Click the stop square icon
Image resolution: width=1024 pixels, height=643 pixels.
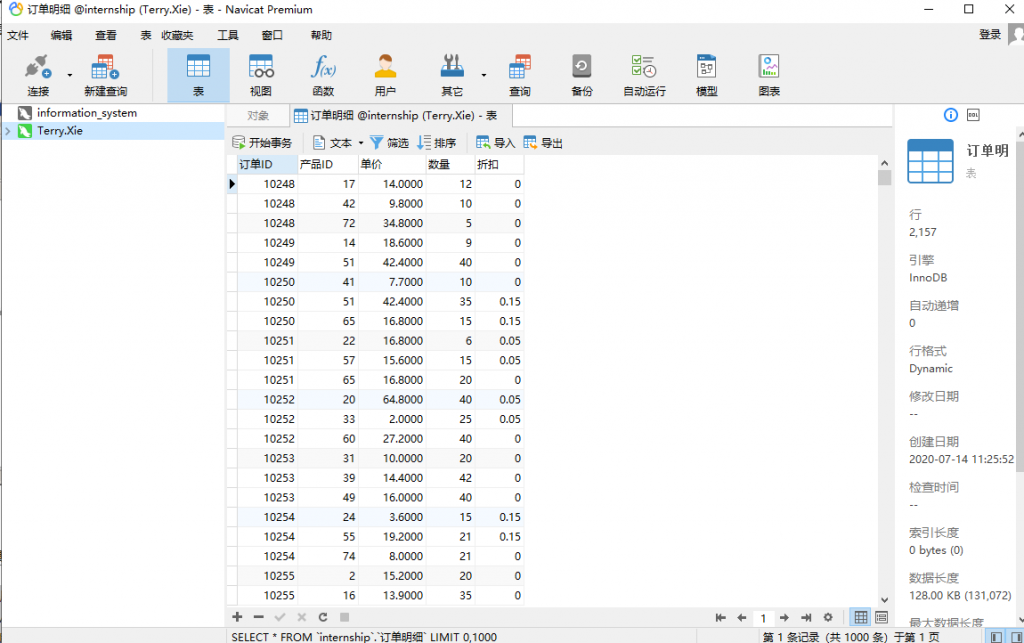click(344, 617)
